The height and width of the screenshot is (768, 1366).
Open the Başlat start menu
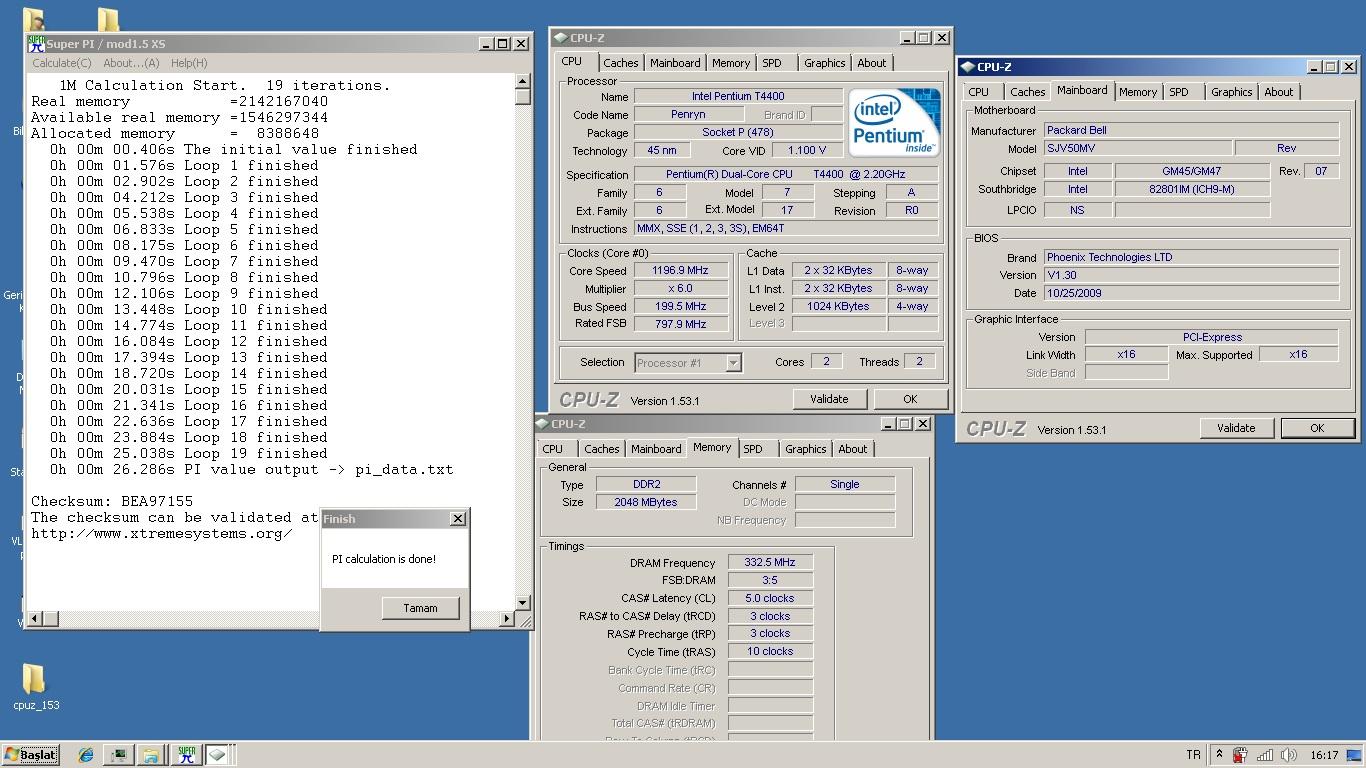click(31, 755)
